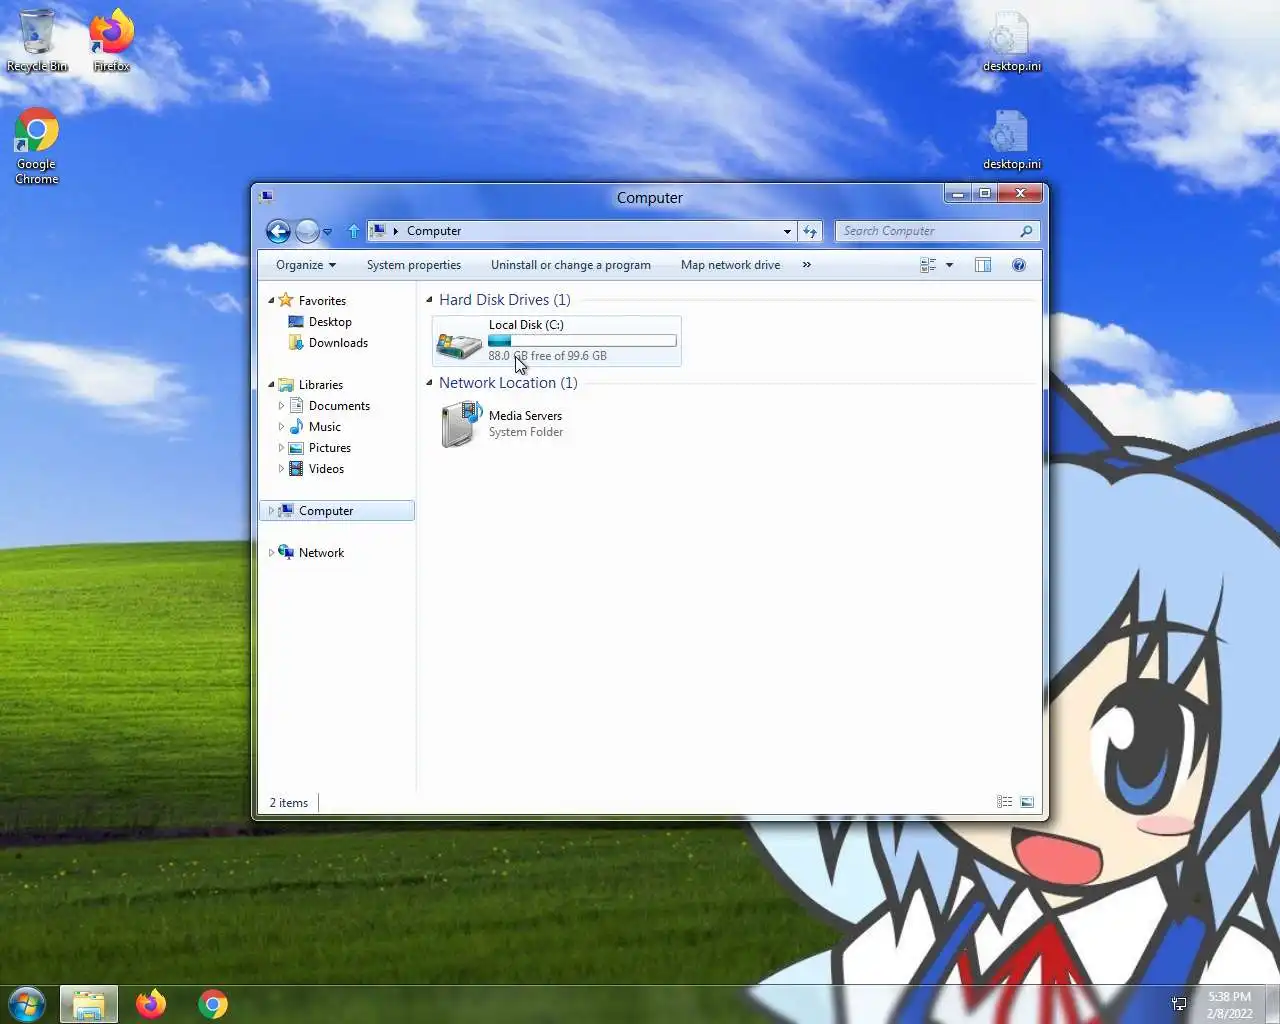Expand the Computer tree node
The image size is (1280, 1024).
coord(271,511)
